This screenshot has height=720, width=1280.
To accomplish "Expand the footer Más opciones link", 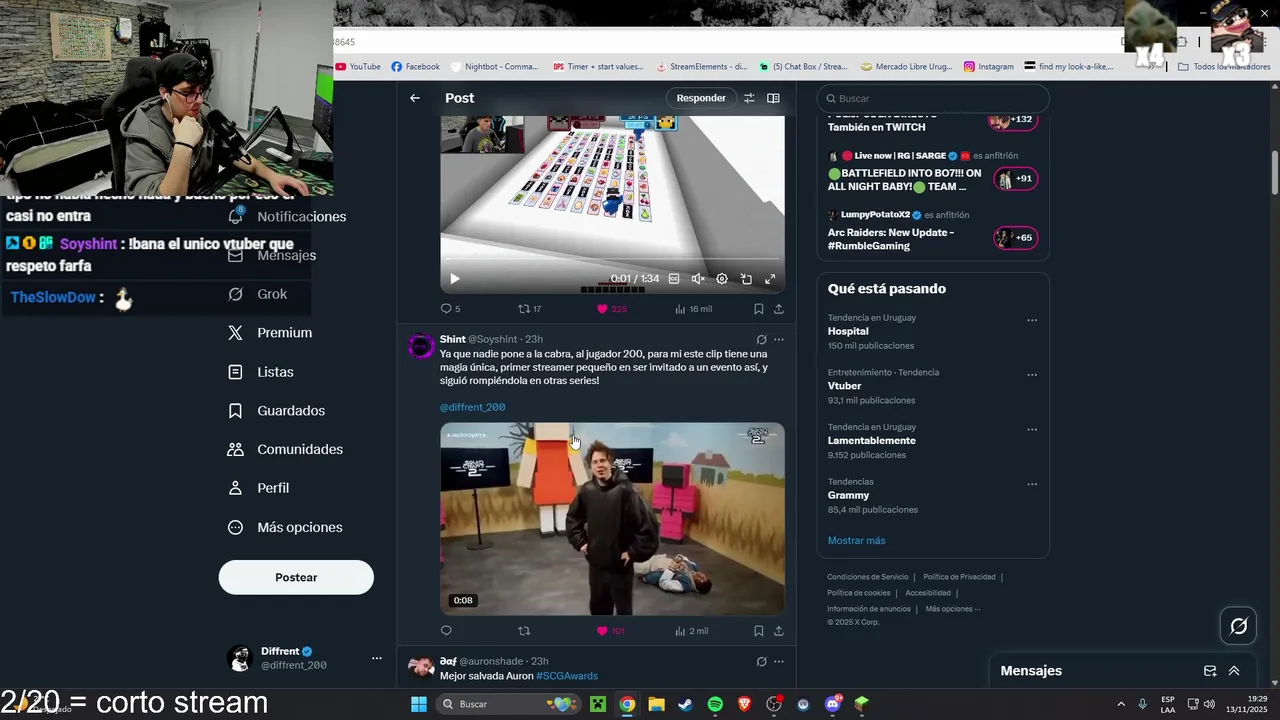I will click(953, 609).
